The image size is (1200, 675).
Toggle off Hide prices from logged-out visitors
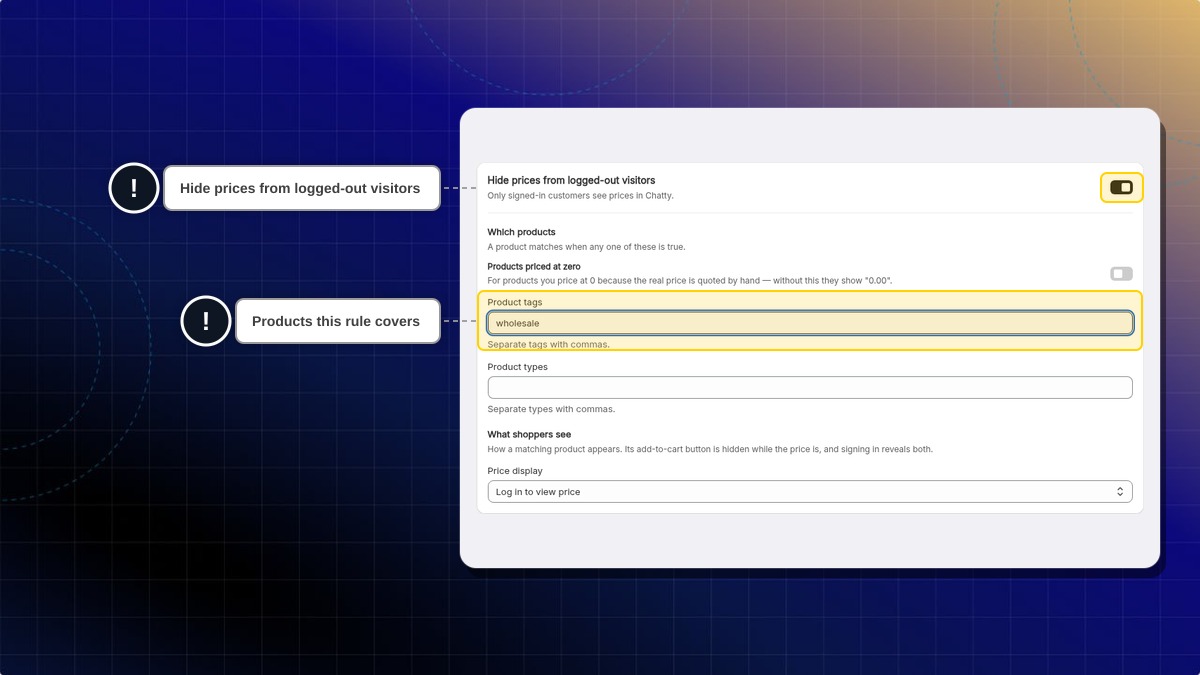[1121, 187]
